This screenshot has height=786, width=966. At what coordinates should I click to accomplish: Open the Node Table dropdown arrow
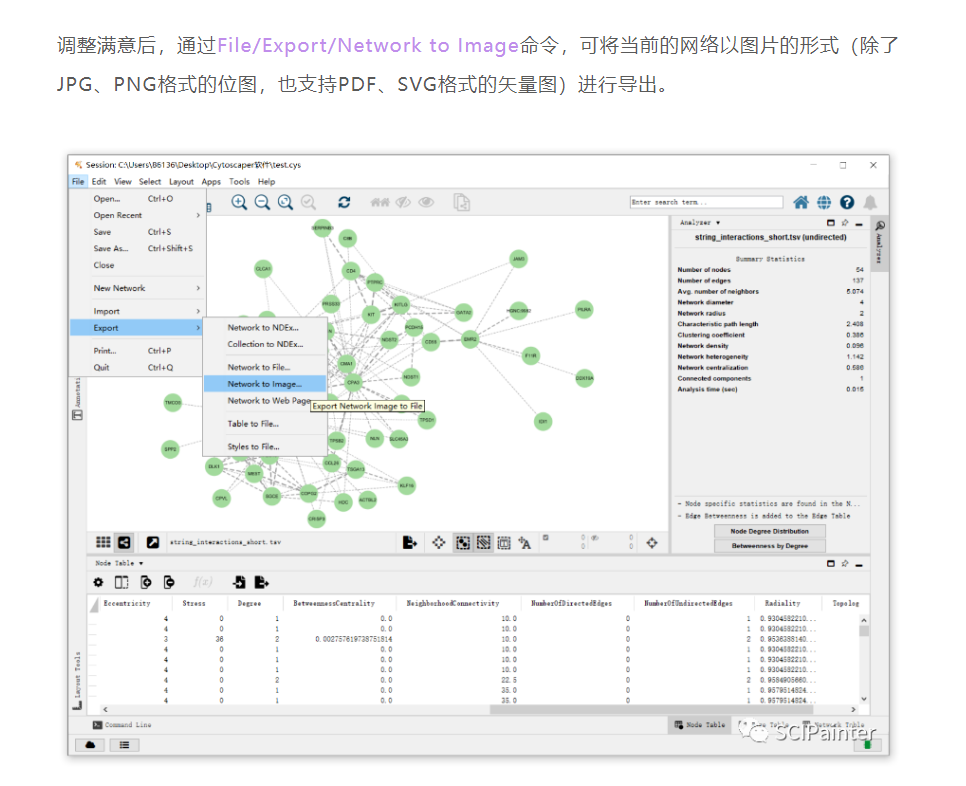point(141,564)
